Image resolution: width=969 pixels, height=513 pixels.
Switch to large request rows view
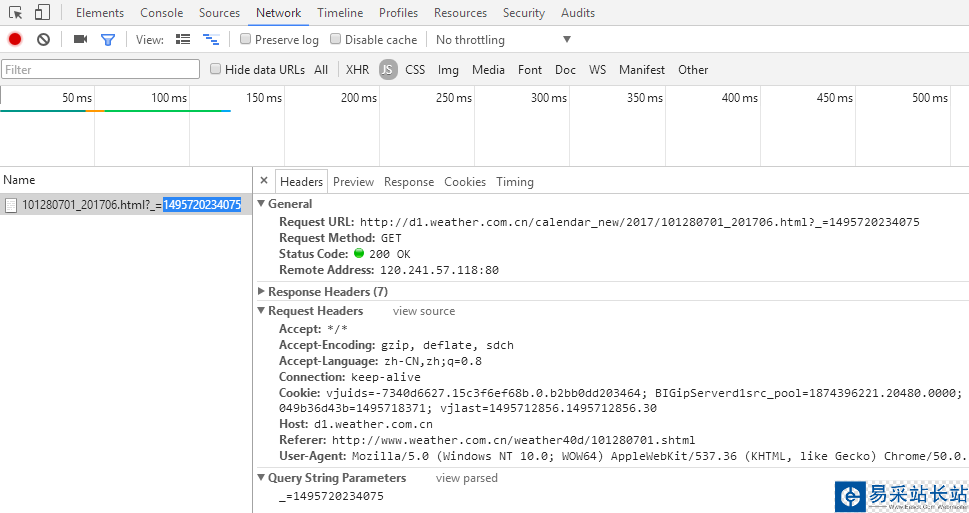pyautogui.click(x=183, y=40)
